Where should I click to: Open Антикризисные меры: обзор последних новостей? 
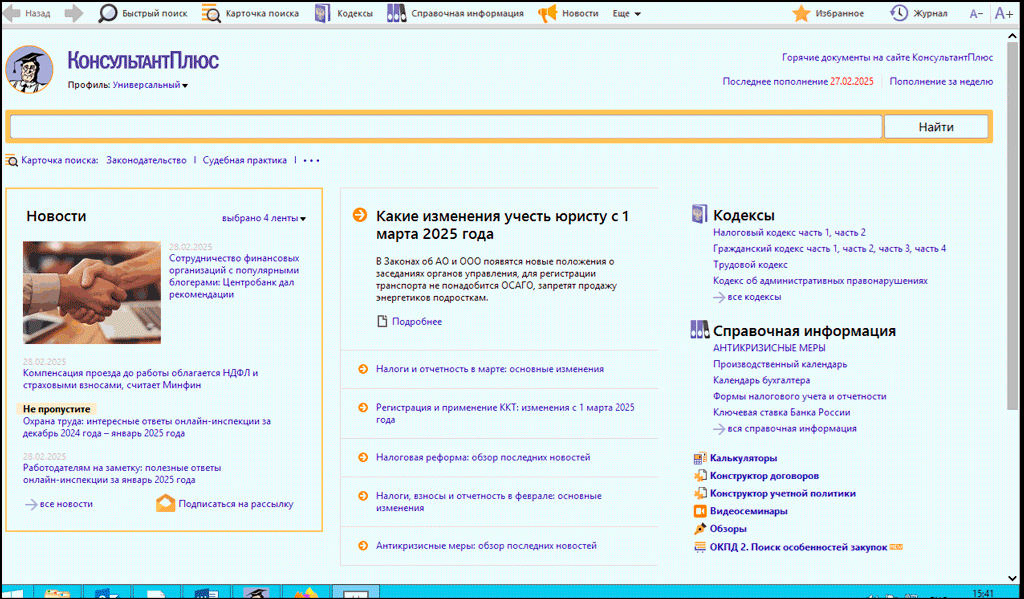[486, 545]
